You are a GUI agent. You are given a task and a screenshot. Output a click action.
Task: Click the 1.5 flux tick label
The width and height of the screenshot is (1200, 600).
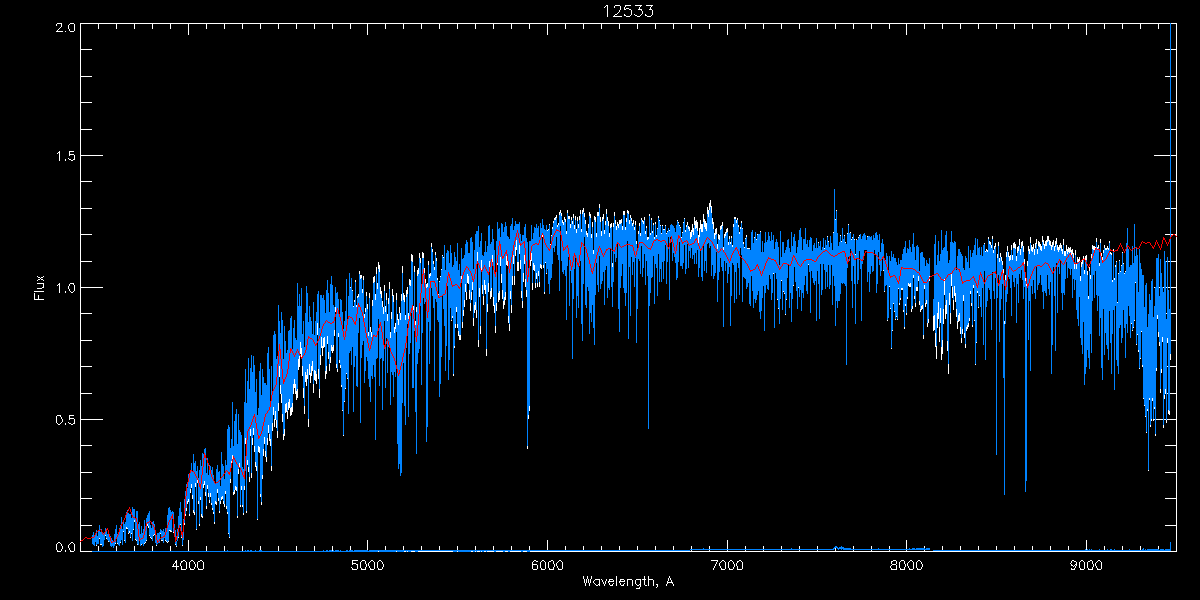(x=66, y=157)
